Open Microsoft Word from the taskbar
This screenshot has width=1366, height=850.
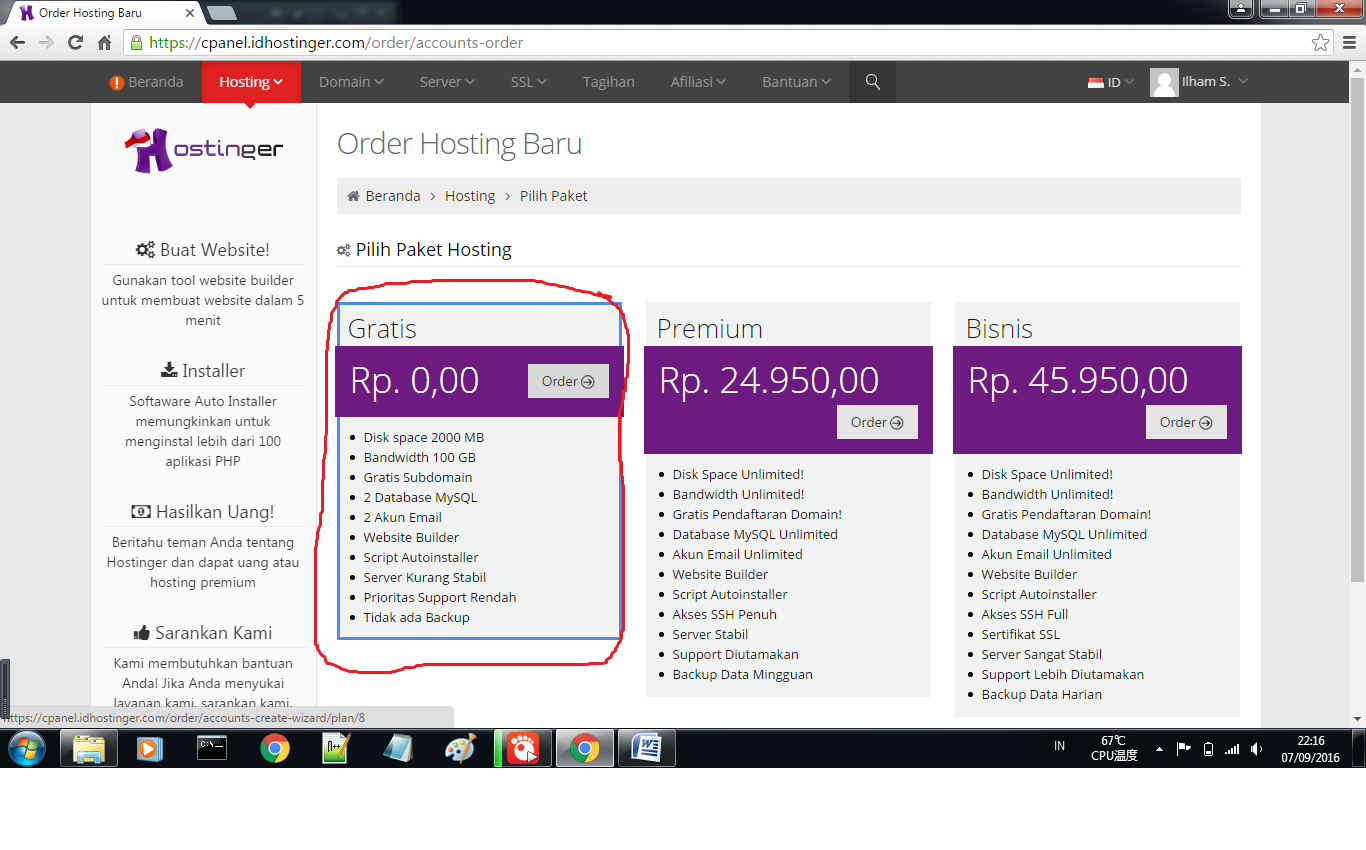click(646, 747)
